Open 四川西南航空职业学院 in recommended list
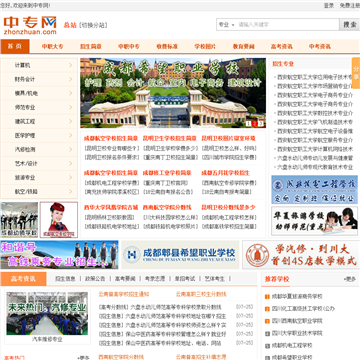Image resolution: width=360 pixels, height=360 pixels. pos(297,321)
